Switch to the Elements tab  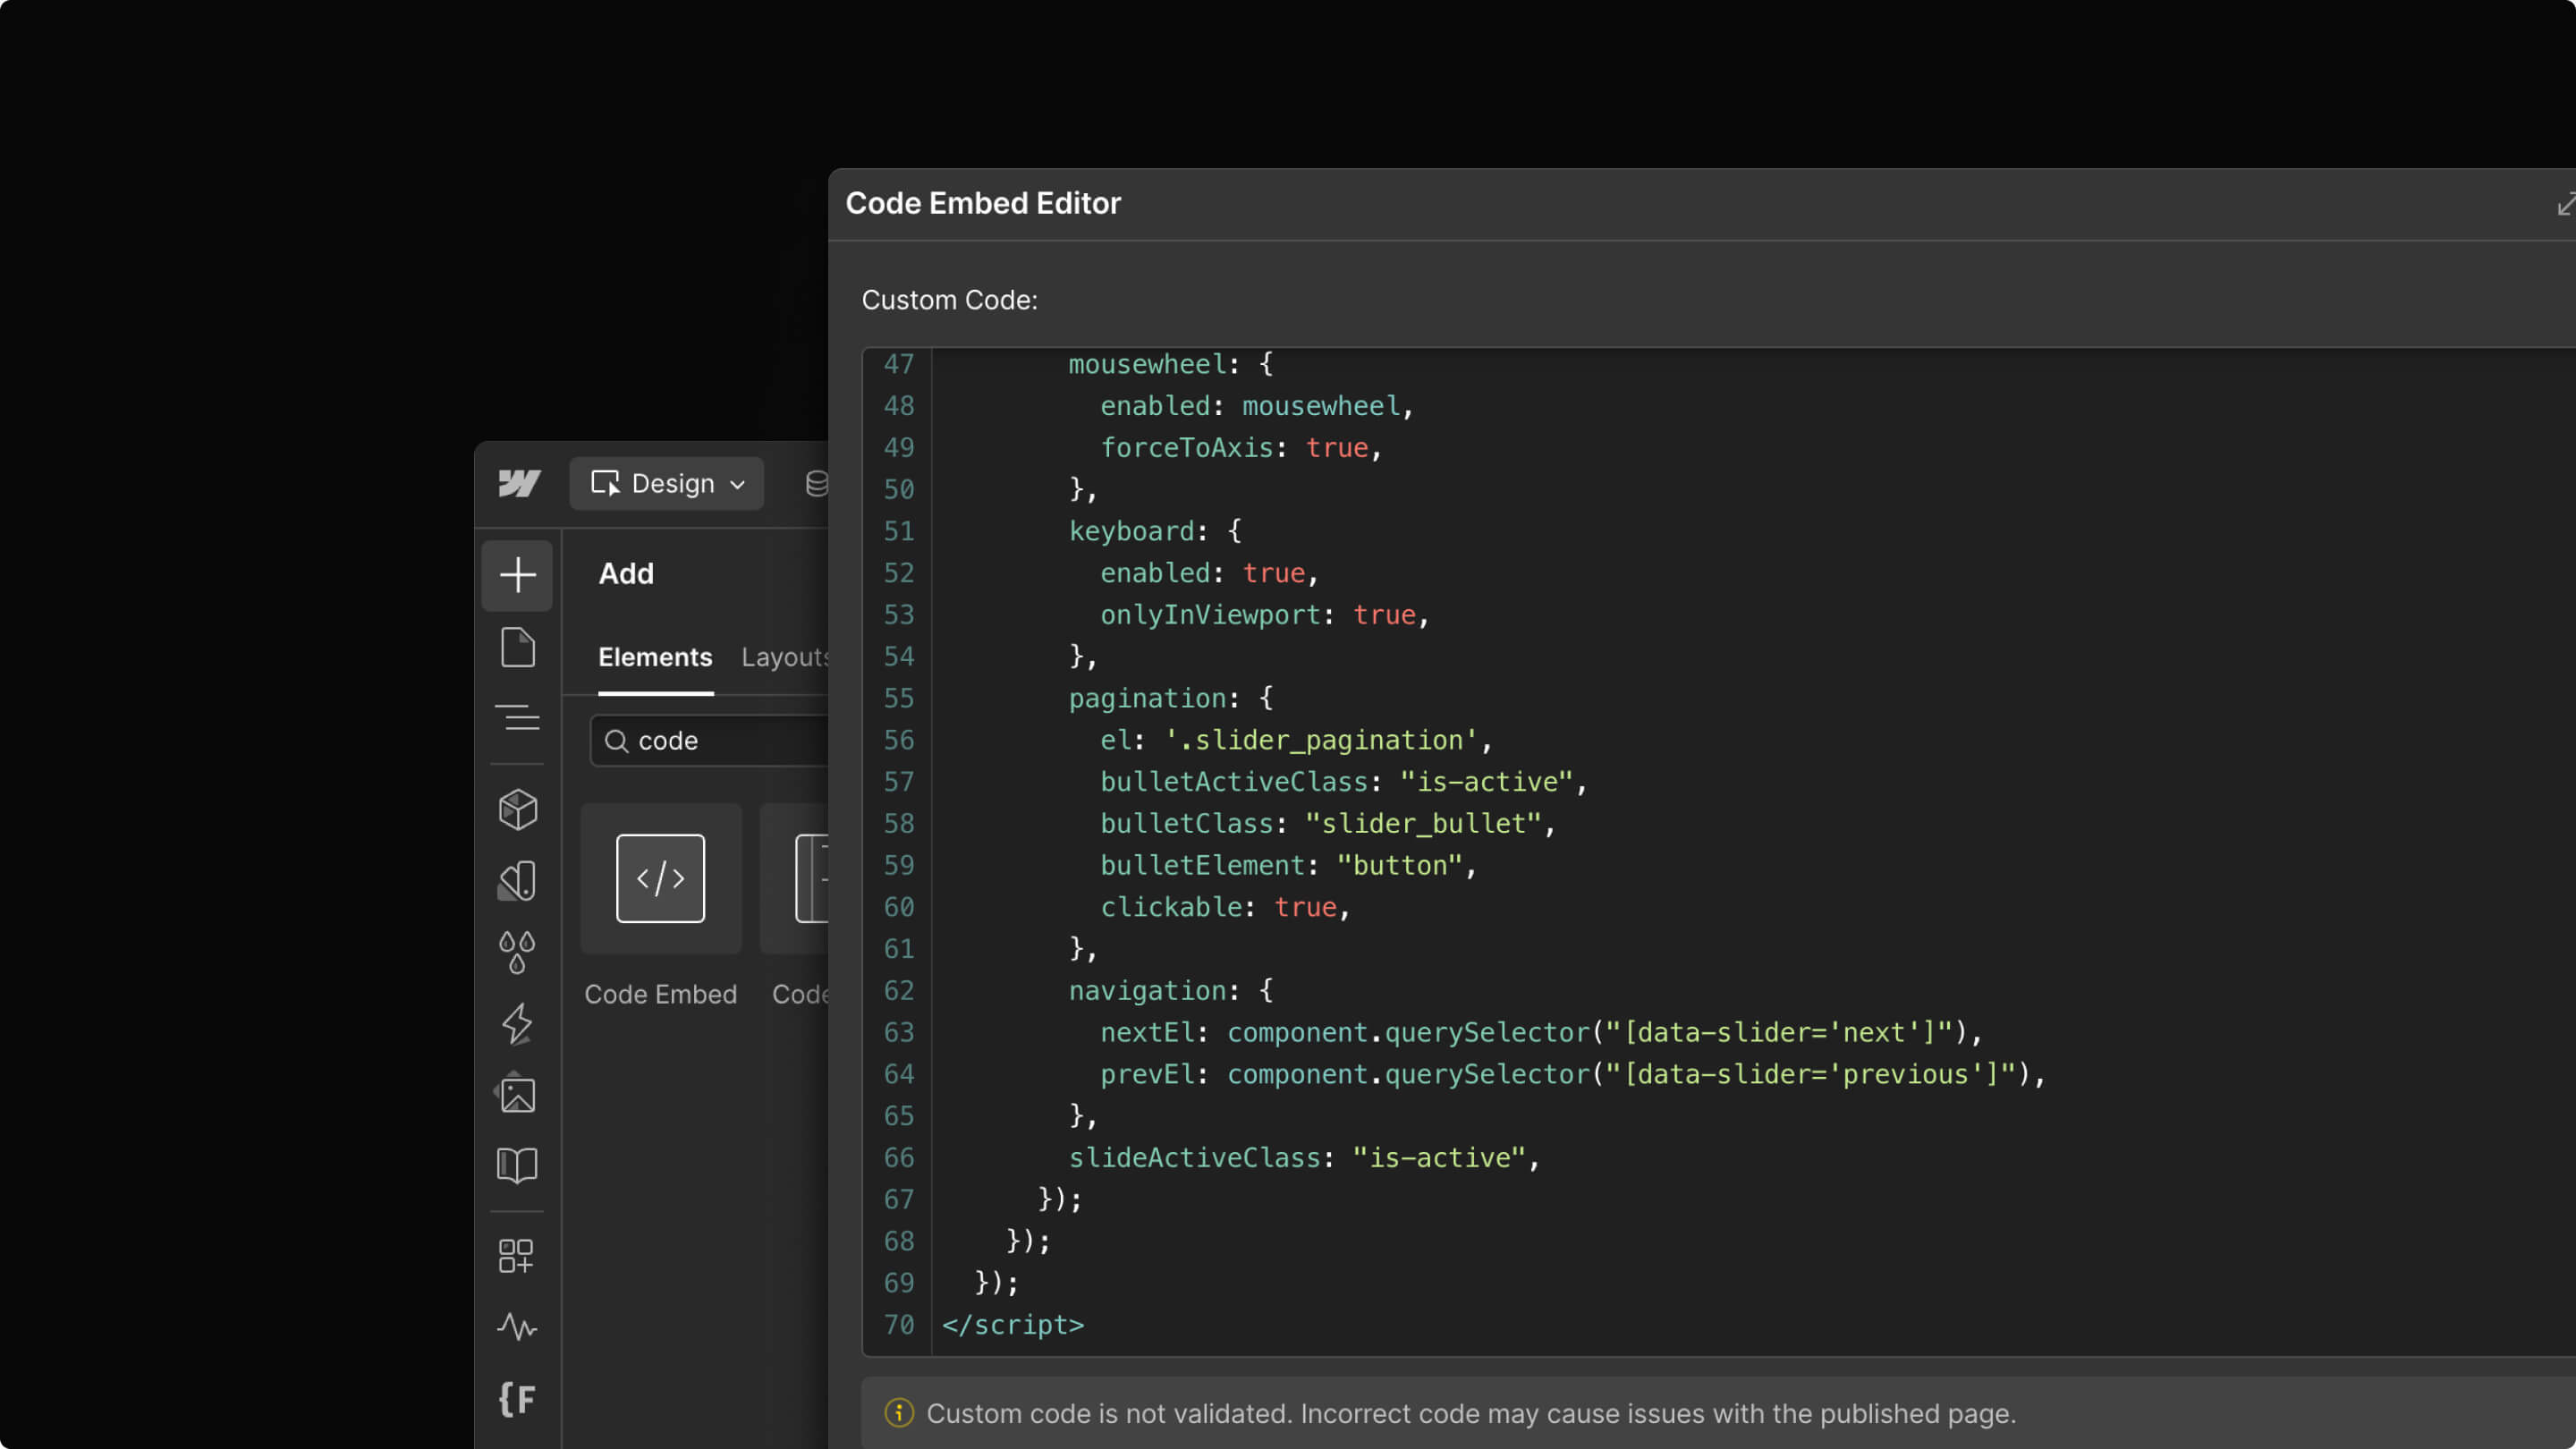pyautogui.click(x=655, y=658)
